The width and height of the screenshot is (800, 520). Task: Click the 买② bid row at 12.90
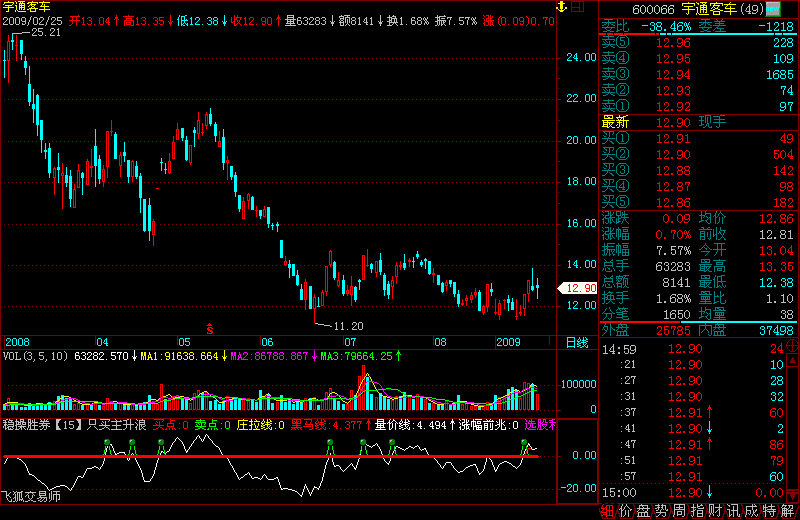tap(697, 154)
